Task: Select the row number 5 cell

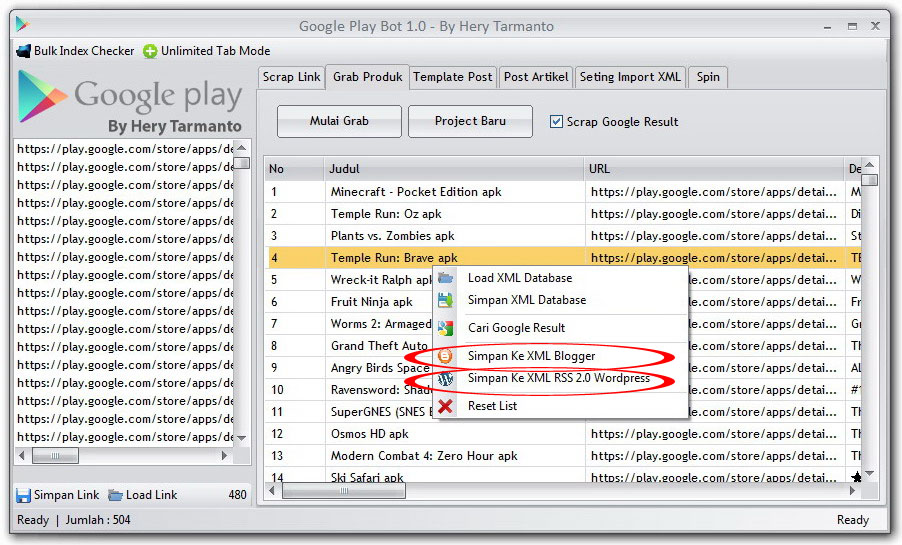Action: coord(295,280)
